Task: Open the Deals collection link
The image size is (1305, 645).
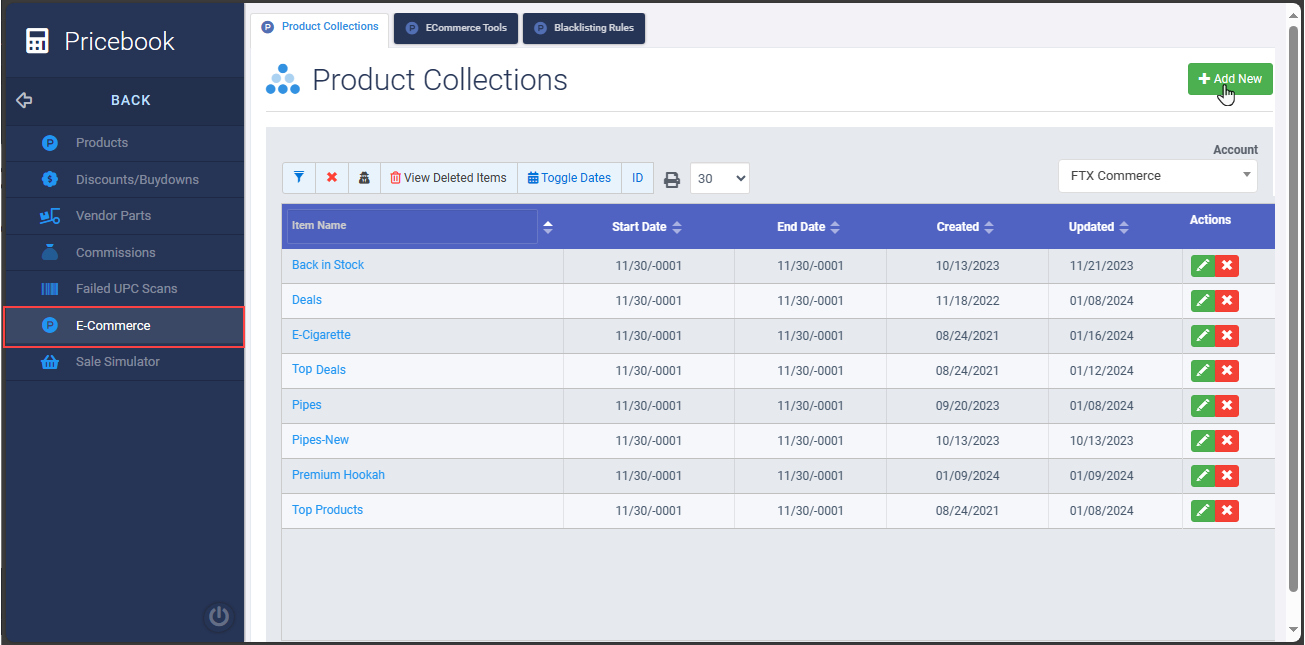Action: pos(307,300)
